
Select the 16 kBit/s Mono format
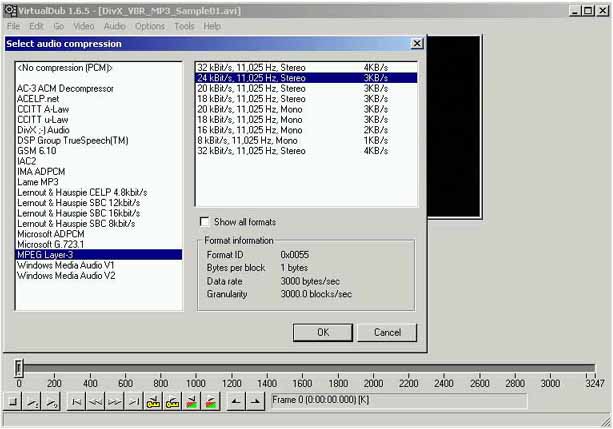point(306,130)
